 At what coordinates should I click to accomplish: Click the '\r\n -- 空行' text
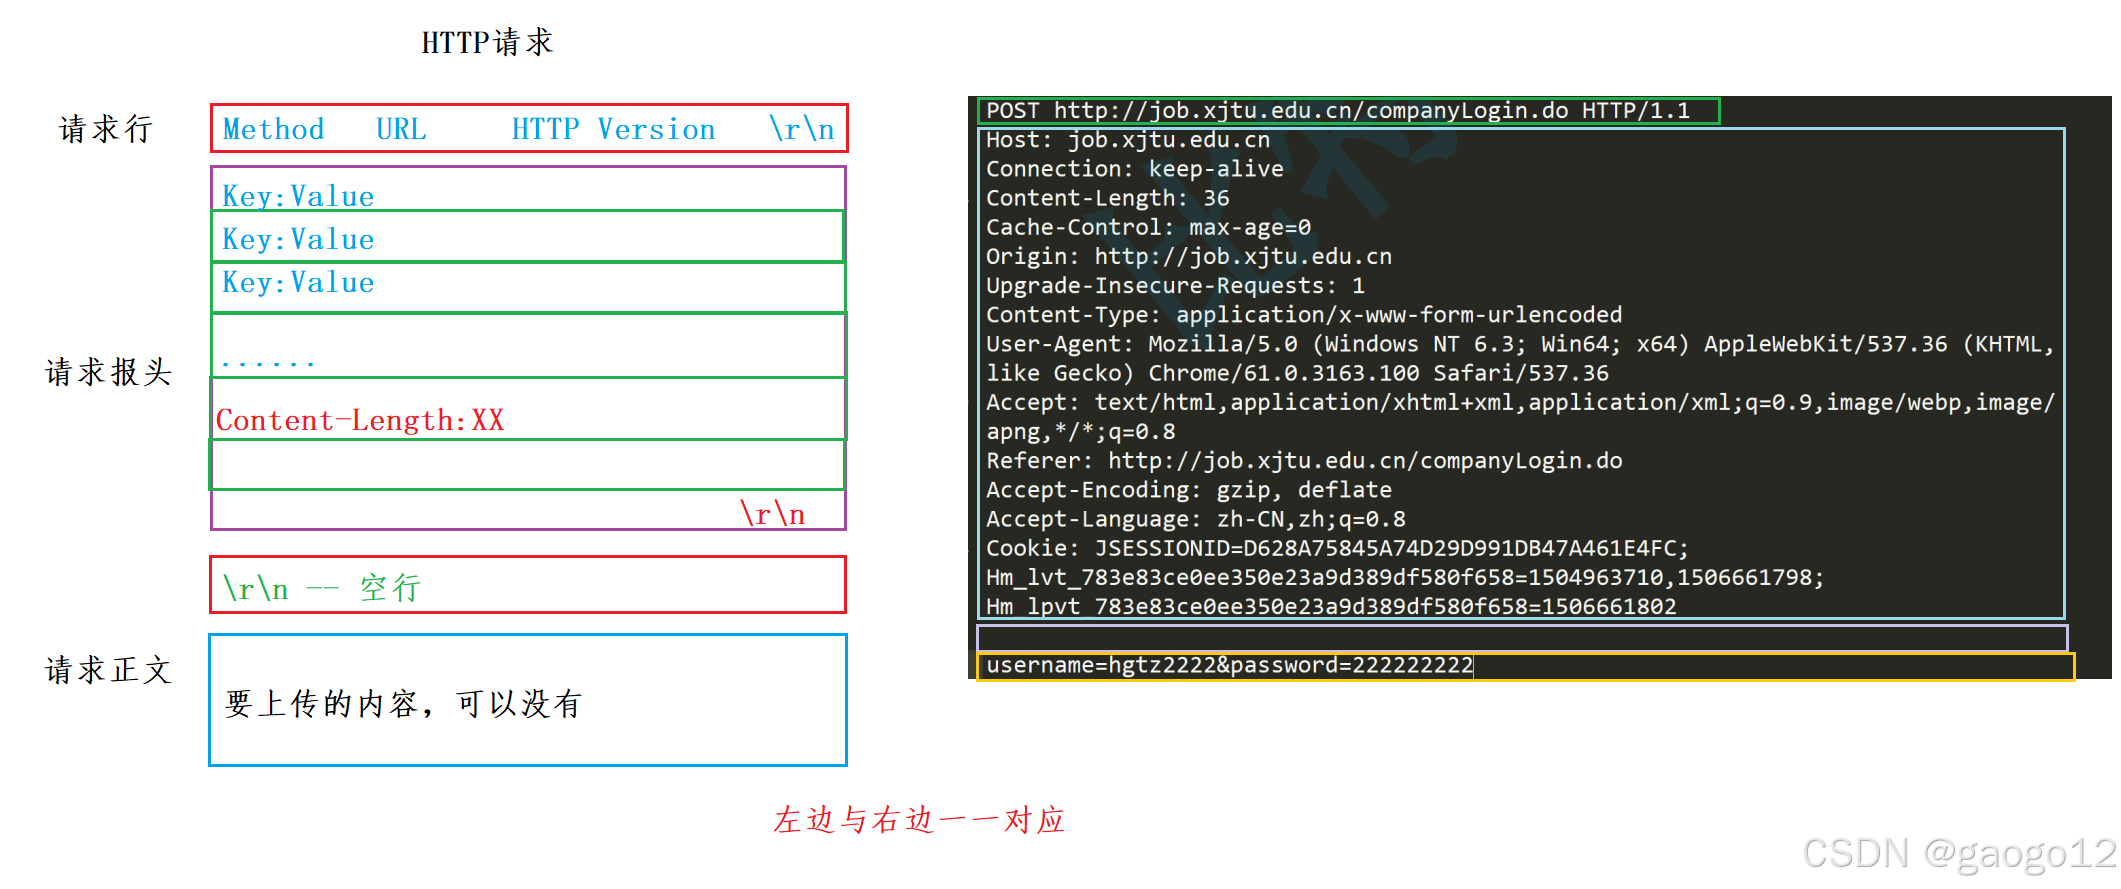[322, 587]
